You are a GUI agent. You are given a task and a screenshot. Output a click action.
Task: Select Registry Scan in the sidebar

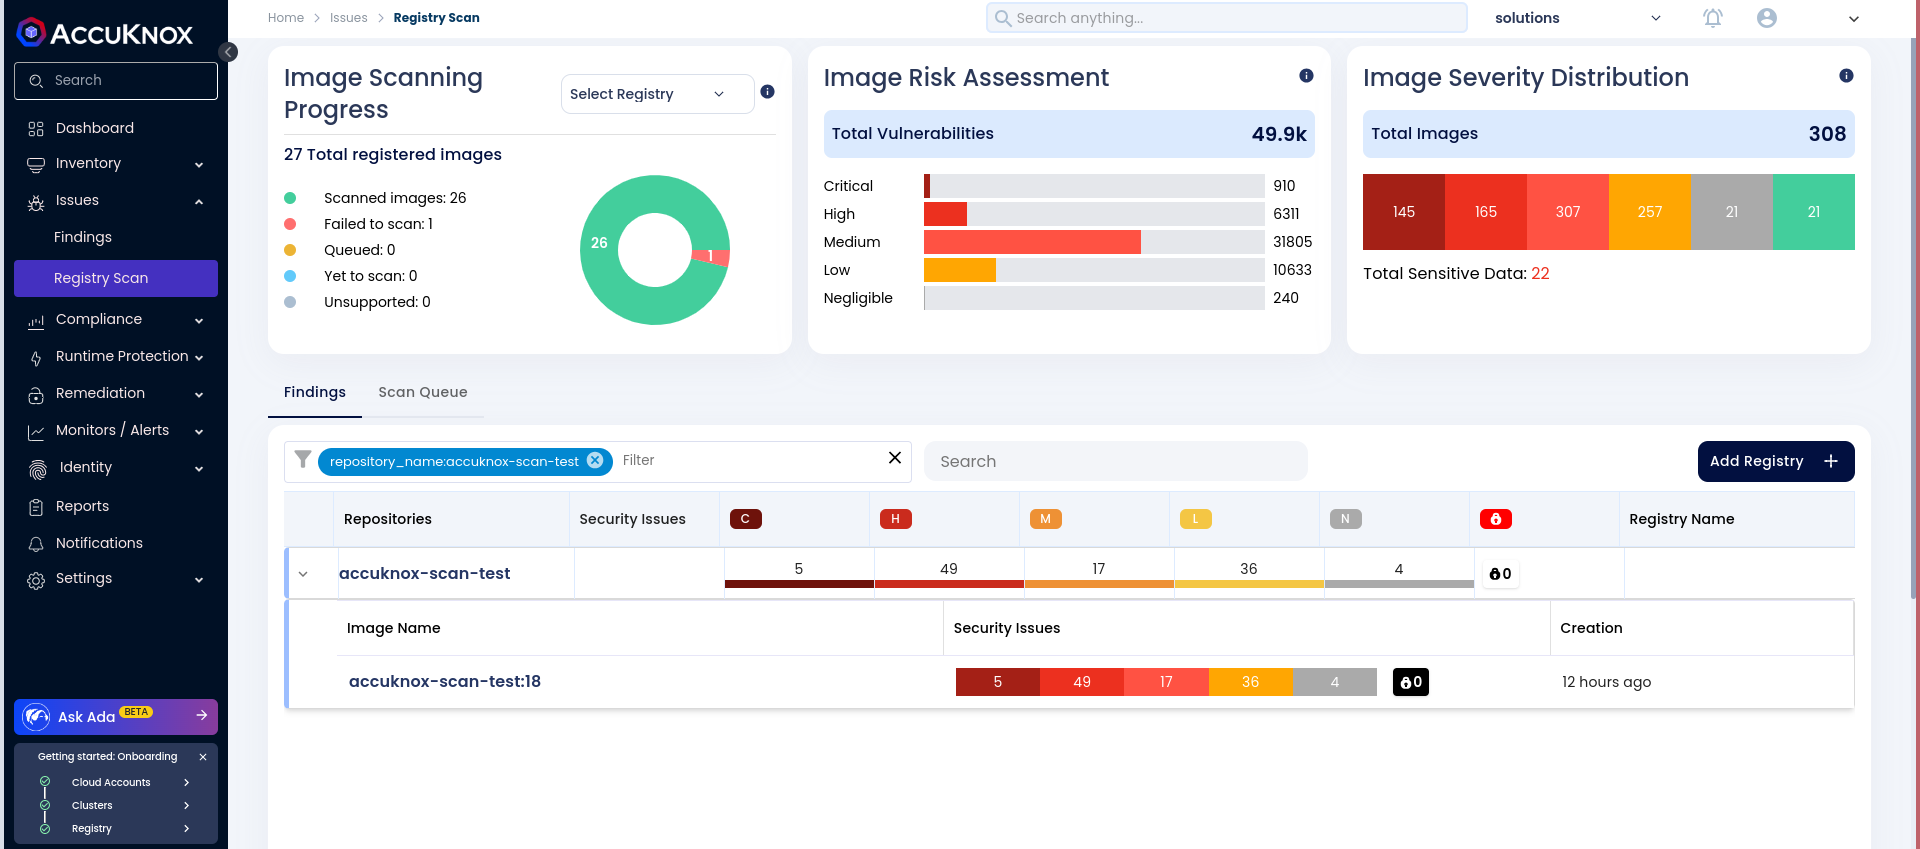coord(116,278)
